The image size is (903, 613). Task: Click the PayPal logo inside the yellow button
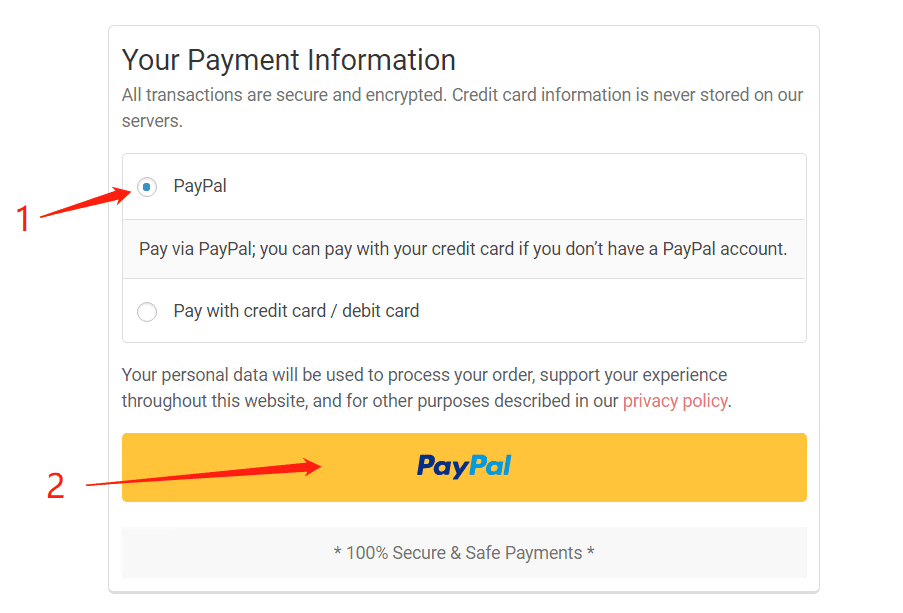point(464,466)
